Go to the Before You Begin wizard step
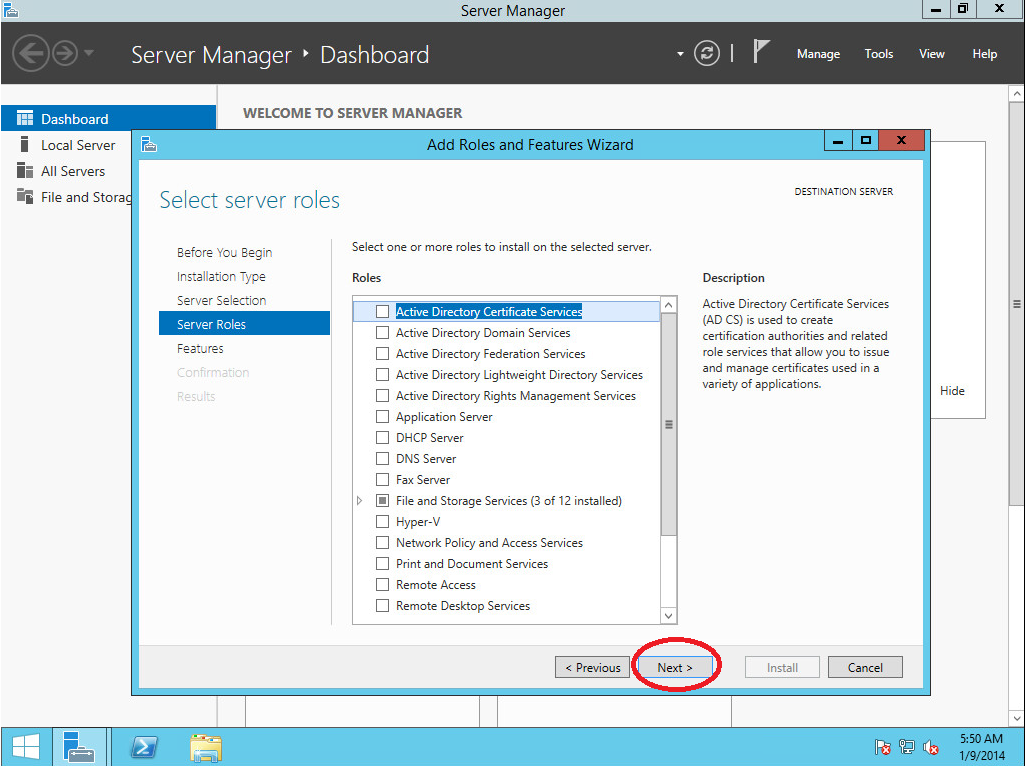This screenshot has width=1025, height=766. 224,252
